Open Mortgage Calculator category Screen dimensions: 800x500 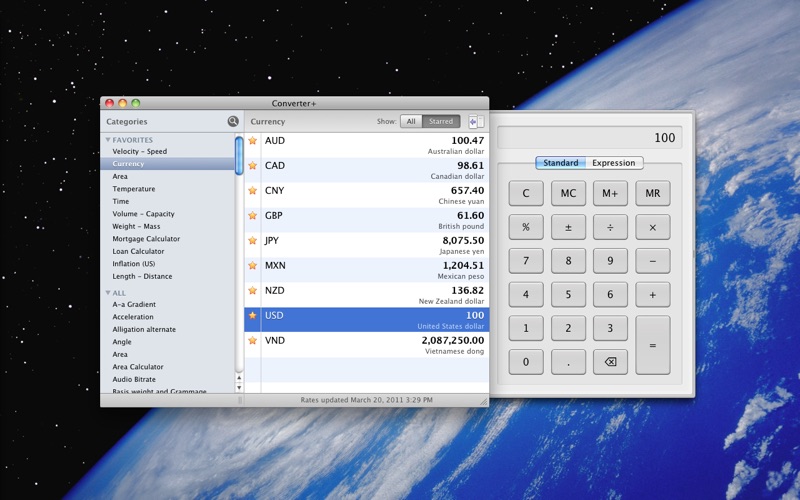146,239
